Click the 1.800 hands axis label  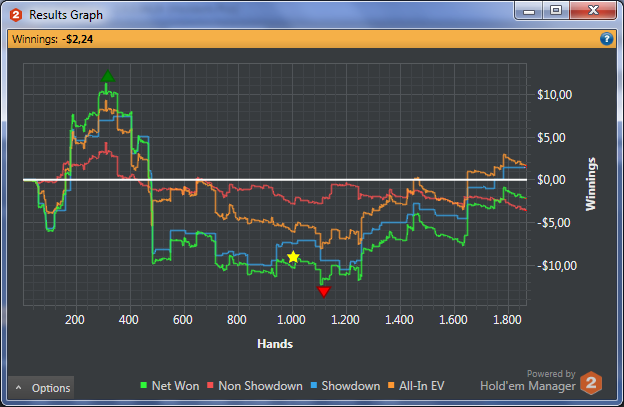[x=507, y=319]
